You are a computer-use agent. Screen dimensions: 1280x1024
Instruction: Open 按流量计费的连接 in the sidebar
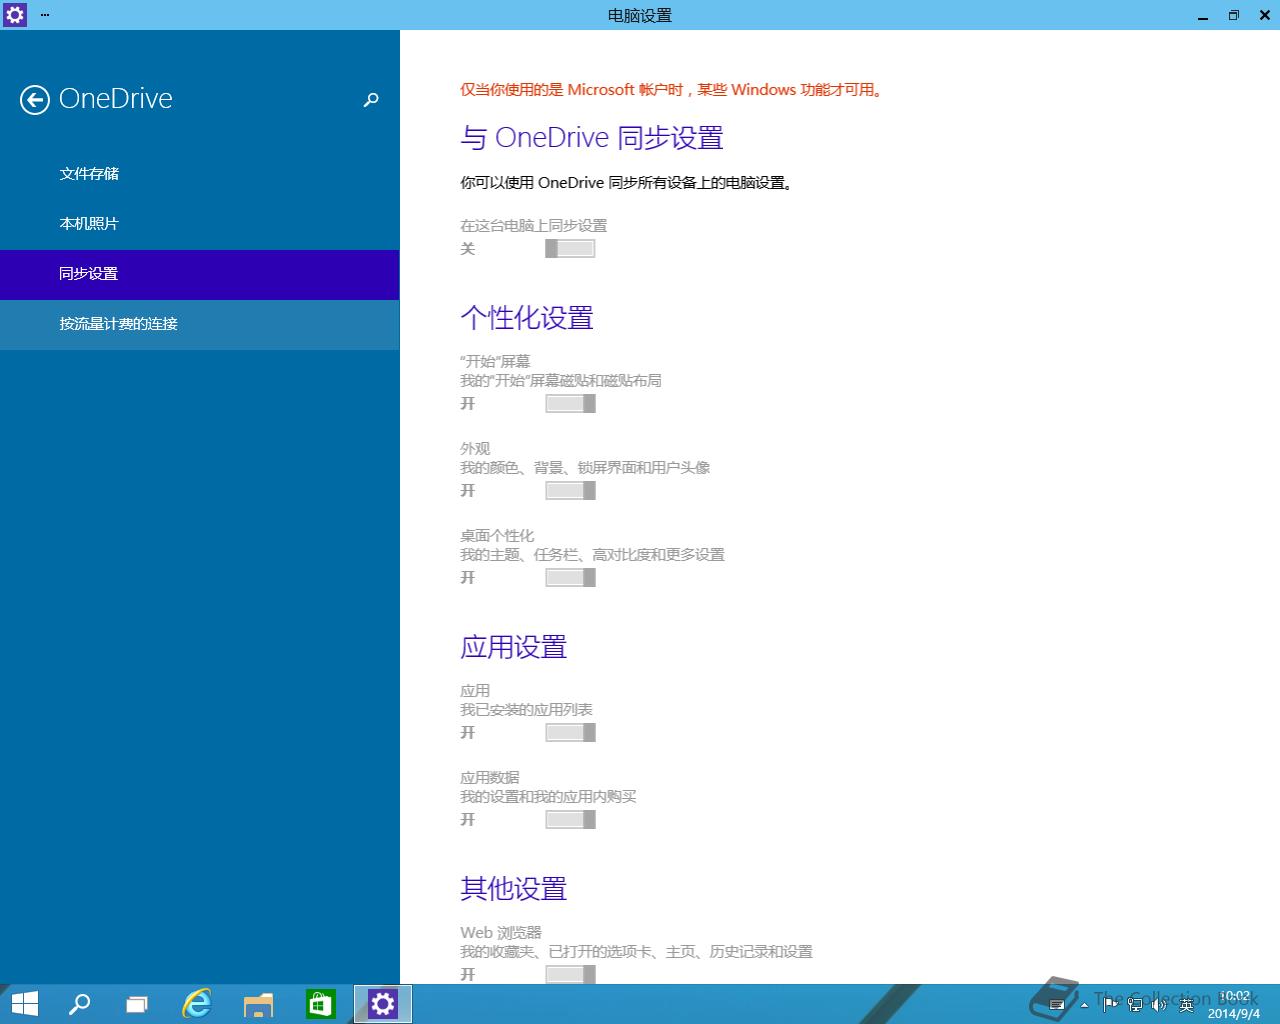pos(200,324)
